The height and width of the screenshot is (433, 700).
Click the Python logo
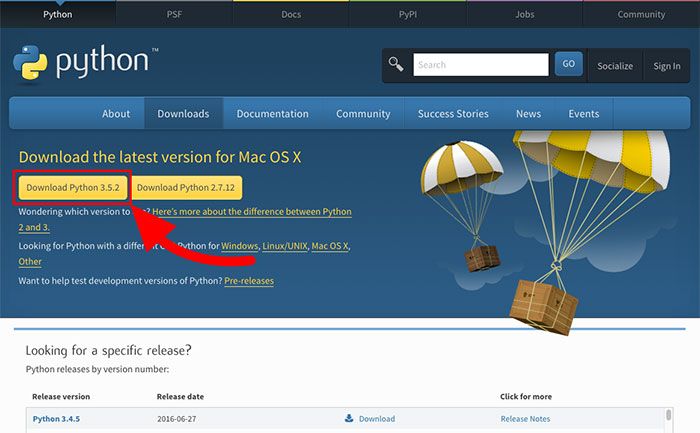tap(85, 62)
